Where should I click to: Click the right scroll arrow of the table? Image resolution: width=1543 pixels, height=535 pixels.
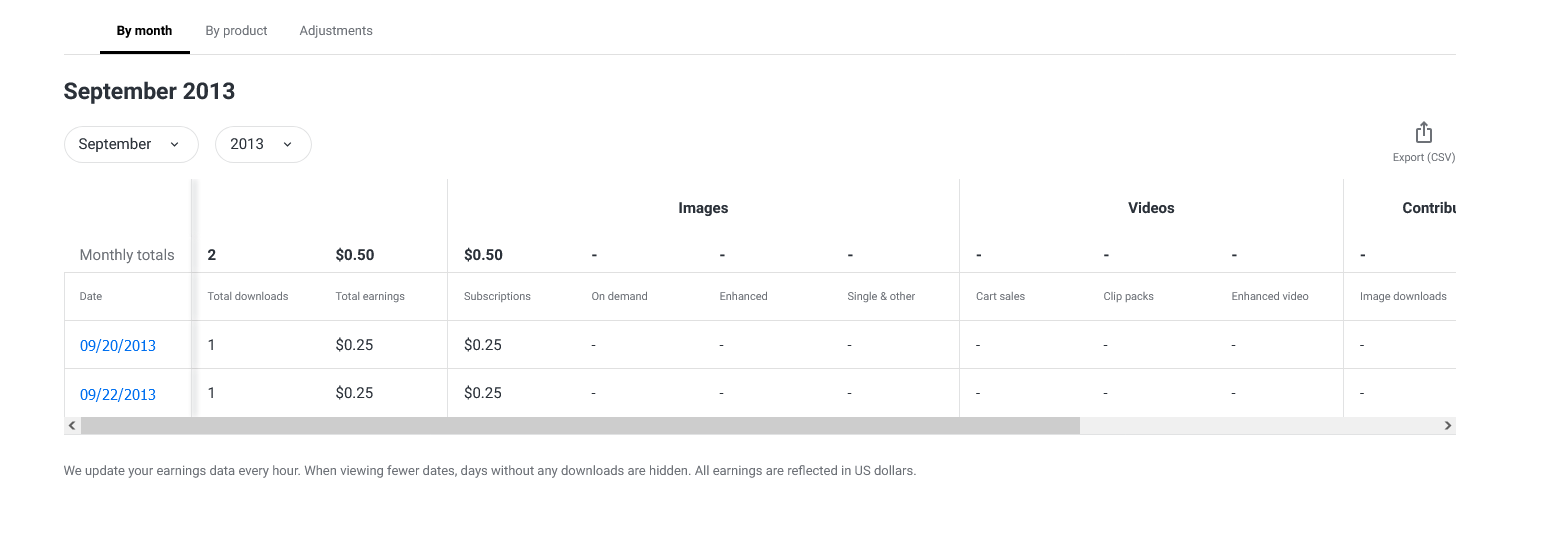(x=1447, y=426)
